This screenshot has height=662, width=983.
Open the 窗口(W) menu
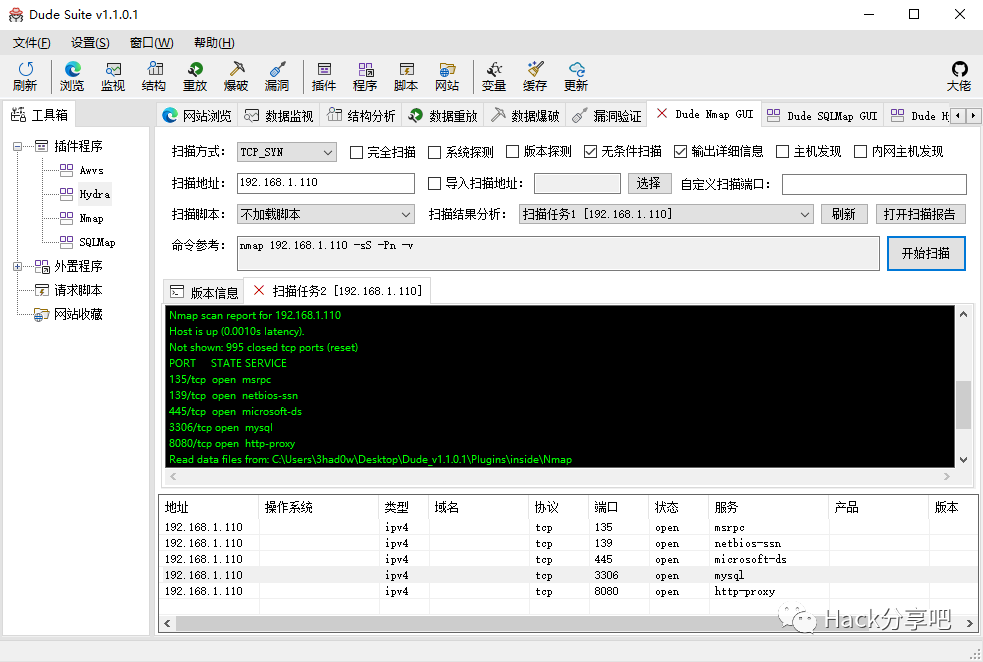[151, 43]
